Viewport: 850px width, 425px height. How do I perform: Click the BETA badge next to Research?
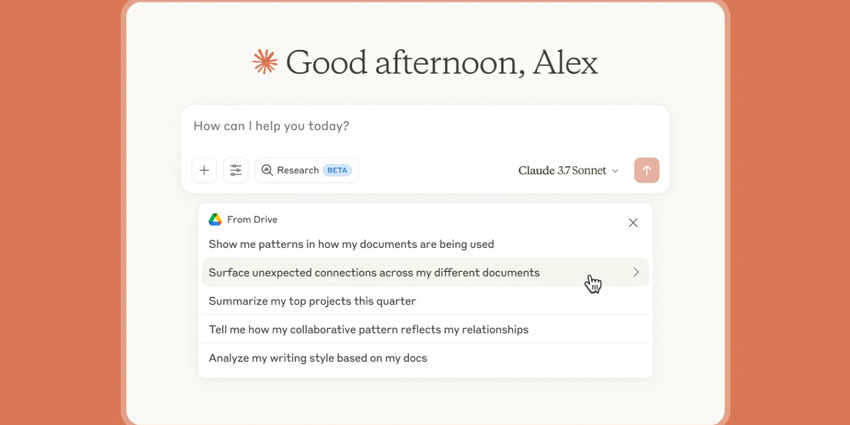[337, 170]
